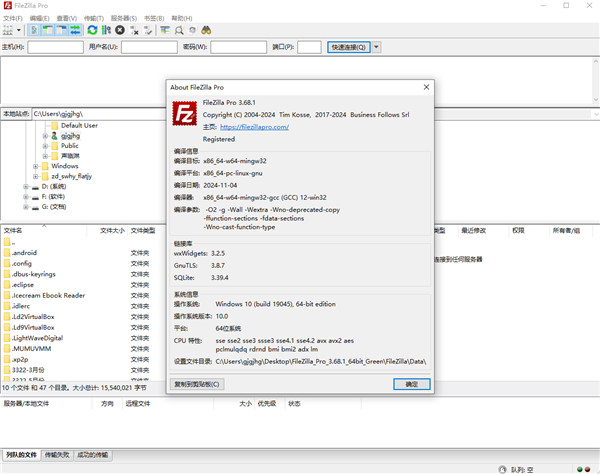This screenshot has height=474, width=600.
Task: Toggle the transfer queue display icon
Action: (x=75, y=31)
